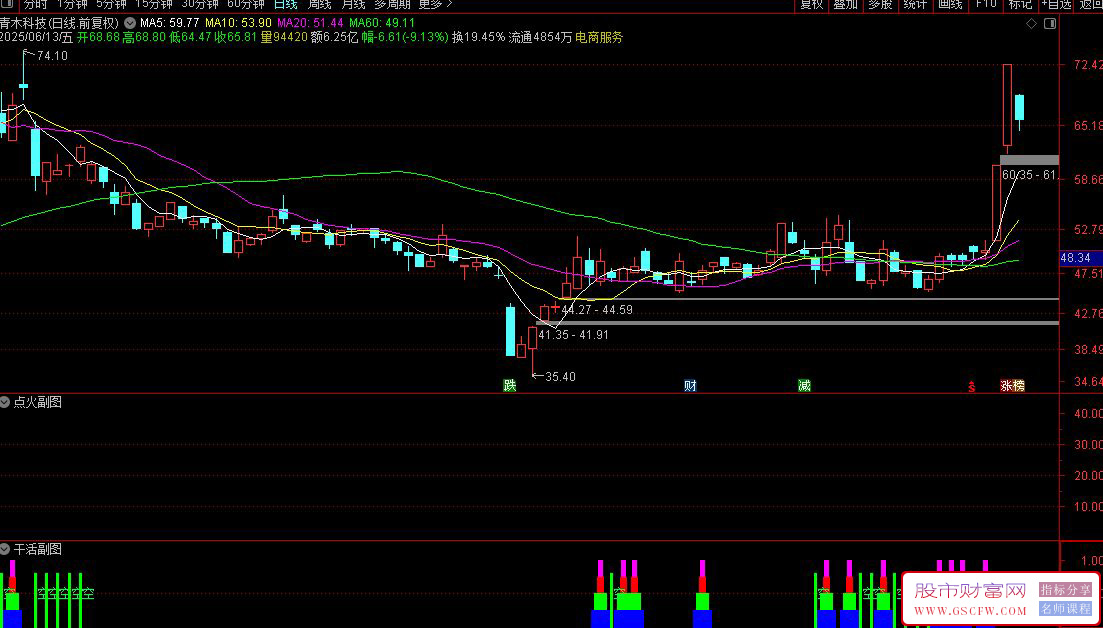
Task: Click the 标记 mark button
Action: pos(1020,4)
